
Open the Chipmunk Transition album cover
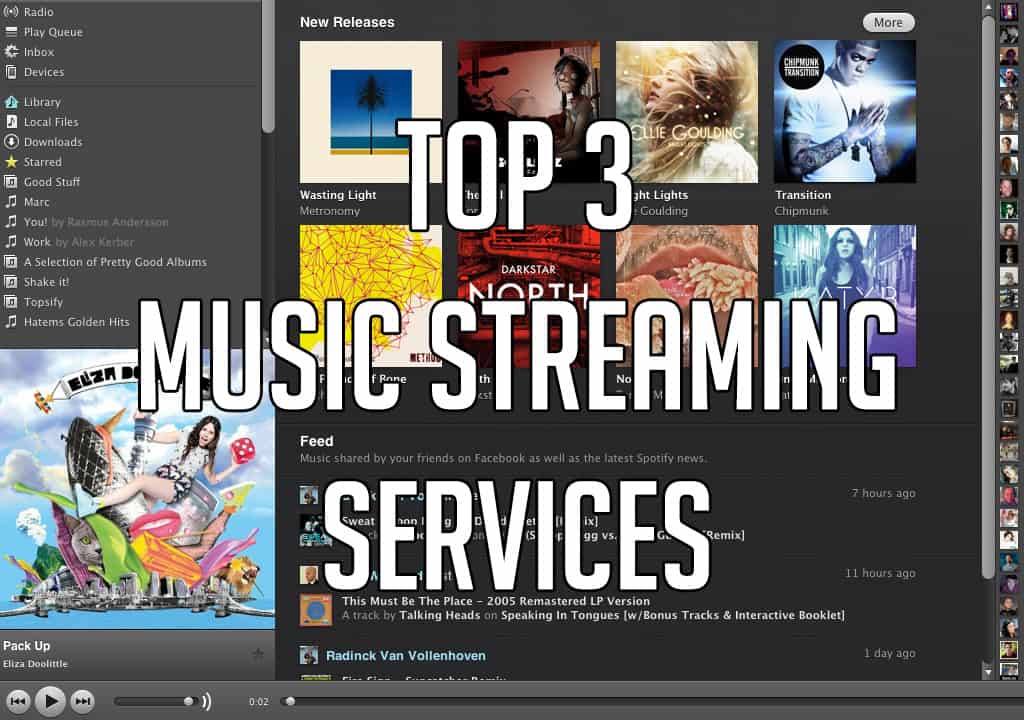point(845,112)
